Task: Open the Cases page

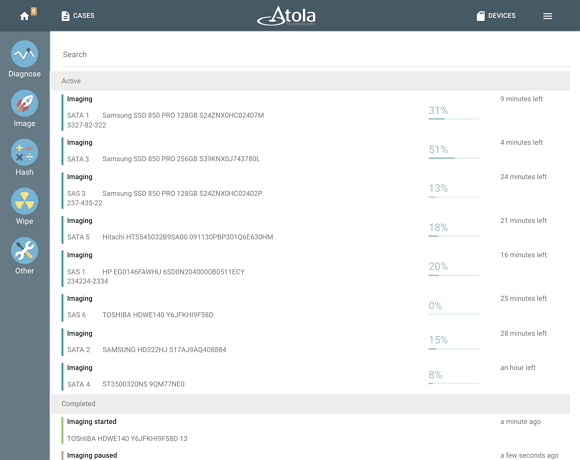Action: tap(78, 16)
